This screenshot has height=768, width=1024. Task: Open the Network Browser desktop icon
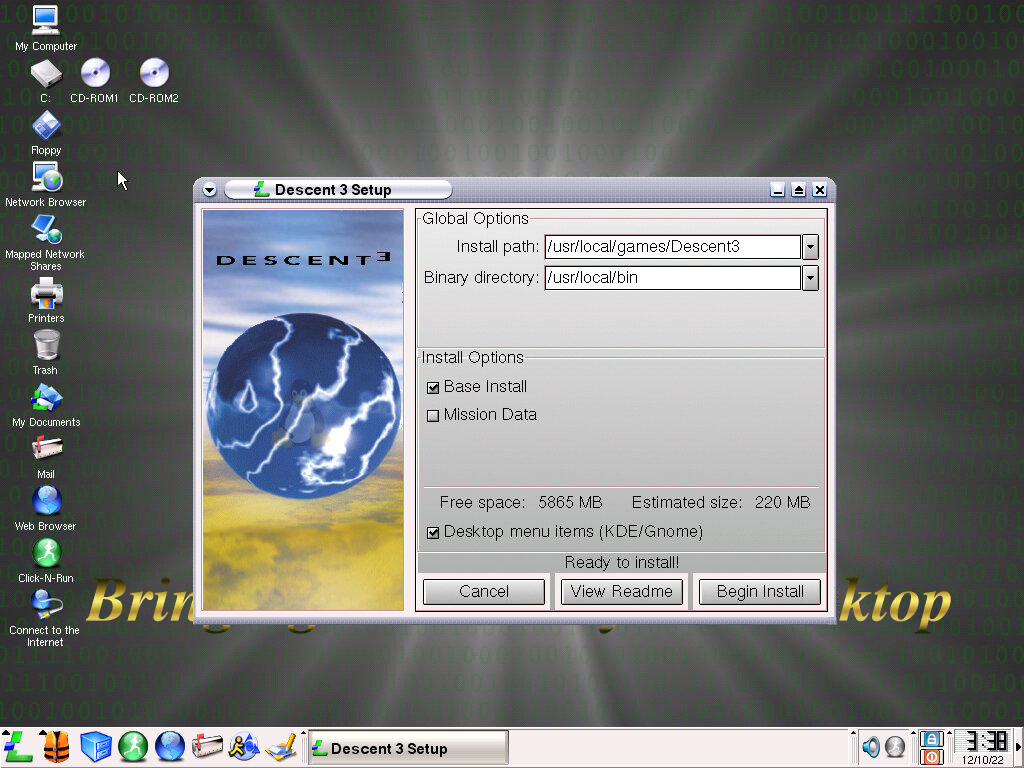click(x=46, y=178)
